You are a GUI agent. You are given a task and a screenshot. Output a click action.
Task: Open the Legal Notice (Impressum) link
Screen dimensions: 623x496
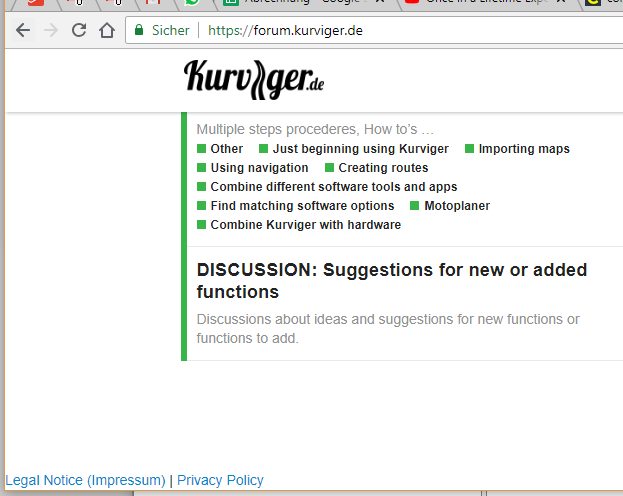[85, 480]
